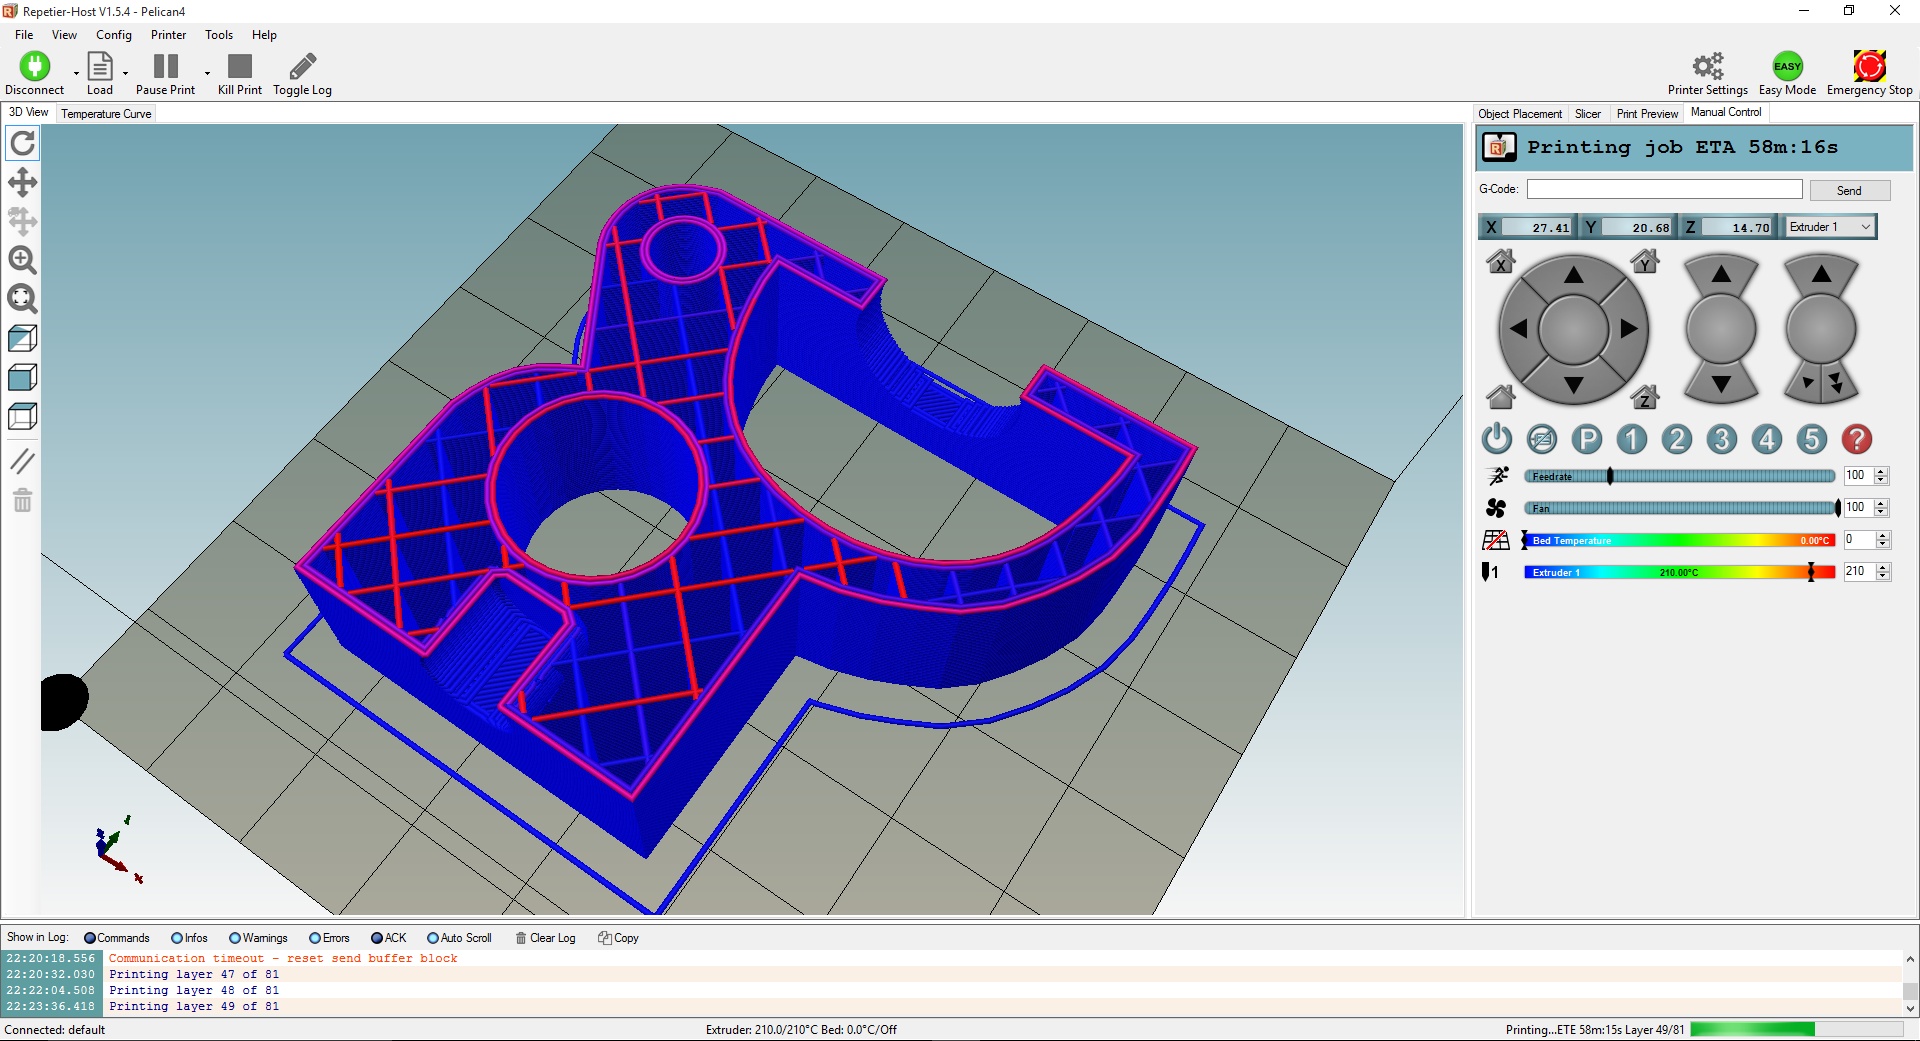Image resolution: width=1920 pixels, height=1041 pixels.
Task: Click the Send G-Code button
Action: (x=1849, y=190)
